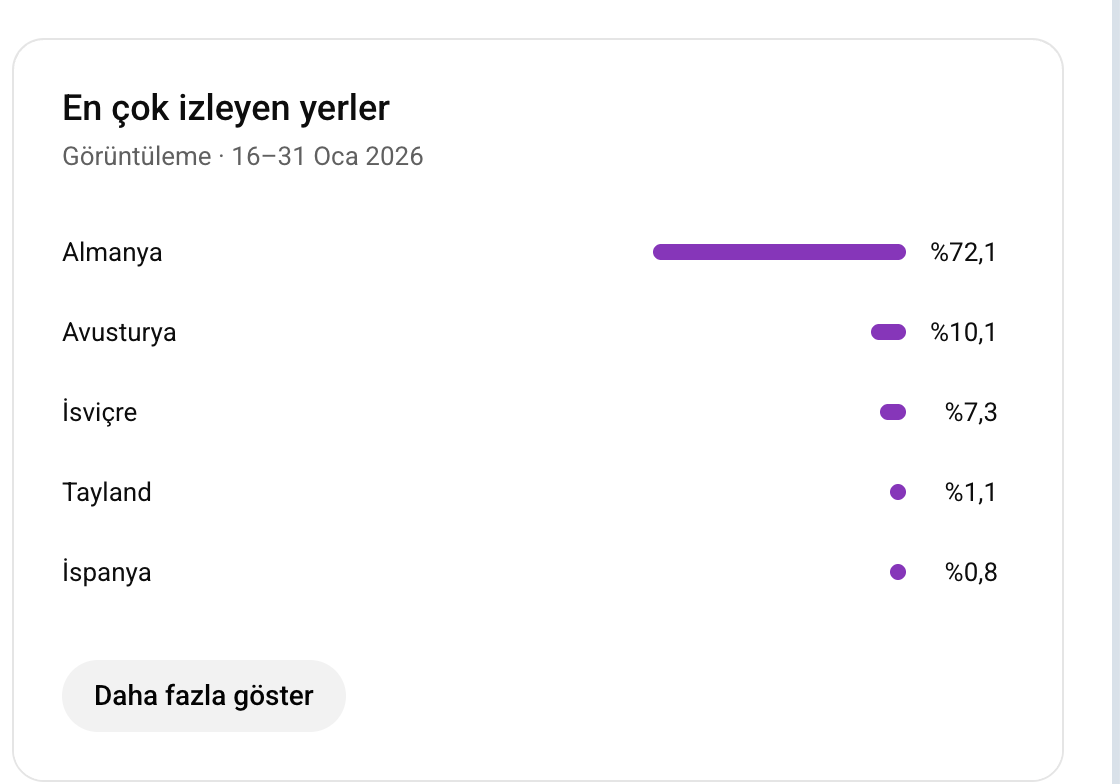1120x784 pixels.
Task: Click the "Daha fazla göster" button
Action: click(204, 696)
